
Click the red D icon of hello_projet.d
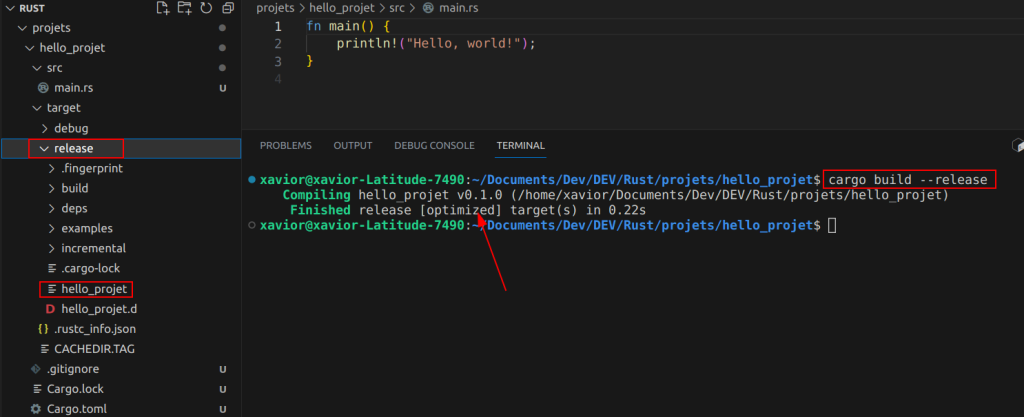tap(50, 309)
